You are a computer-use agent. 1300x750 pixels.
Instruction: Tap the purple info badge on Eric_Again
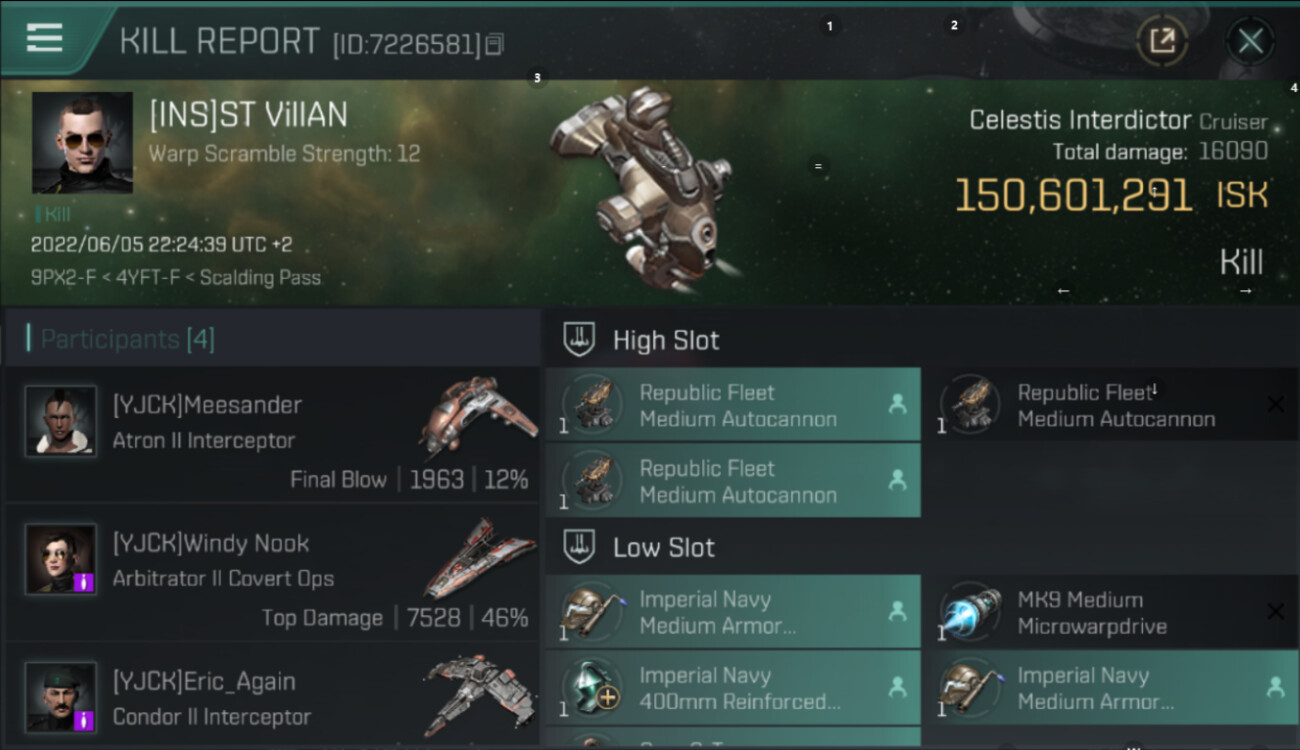pos(84,719)
